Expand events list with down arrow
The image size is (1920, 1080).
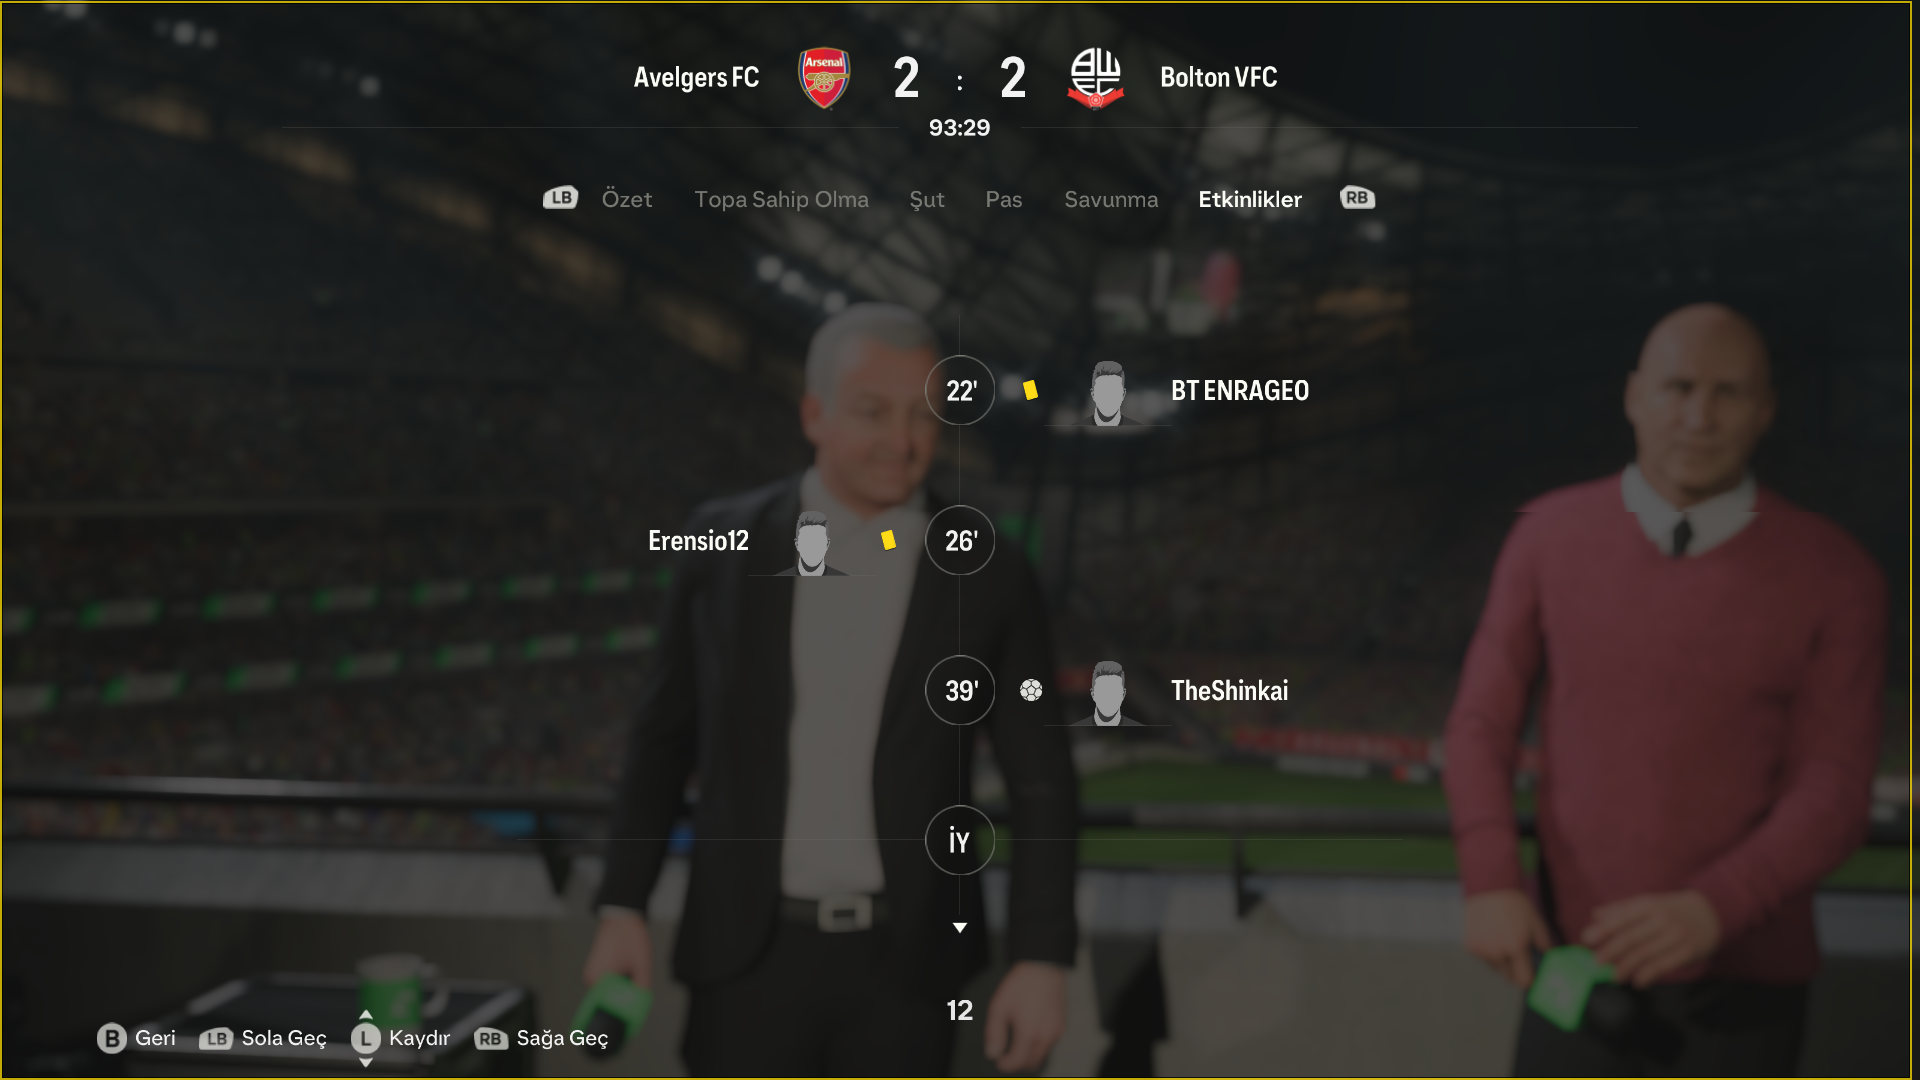coord(960,928)
